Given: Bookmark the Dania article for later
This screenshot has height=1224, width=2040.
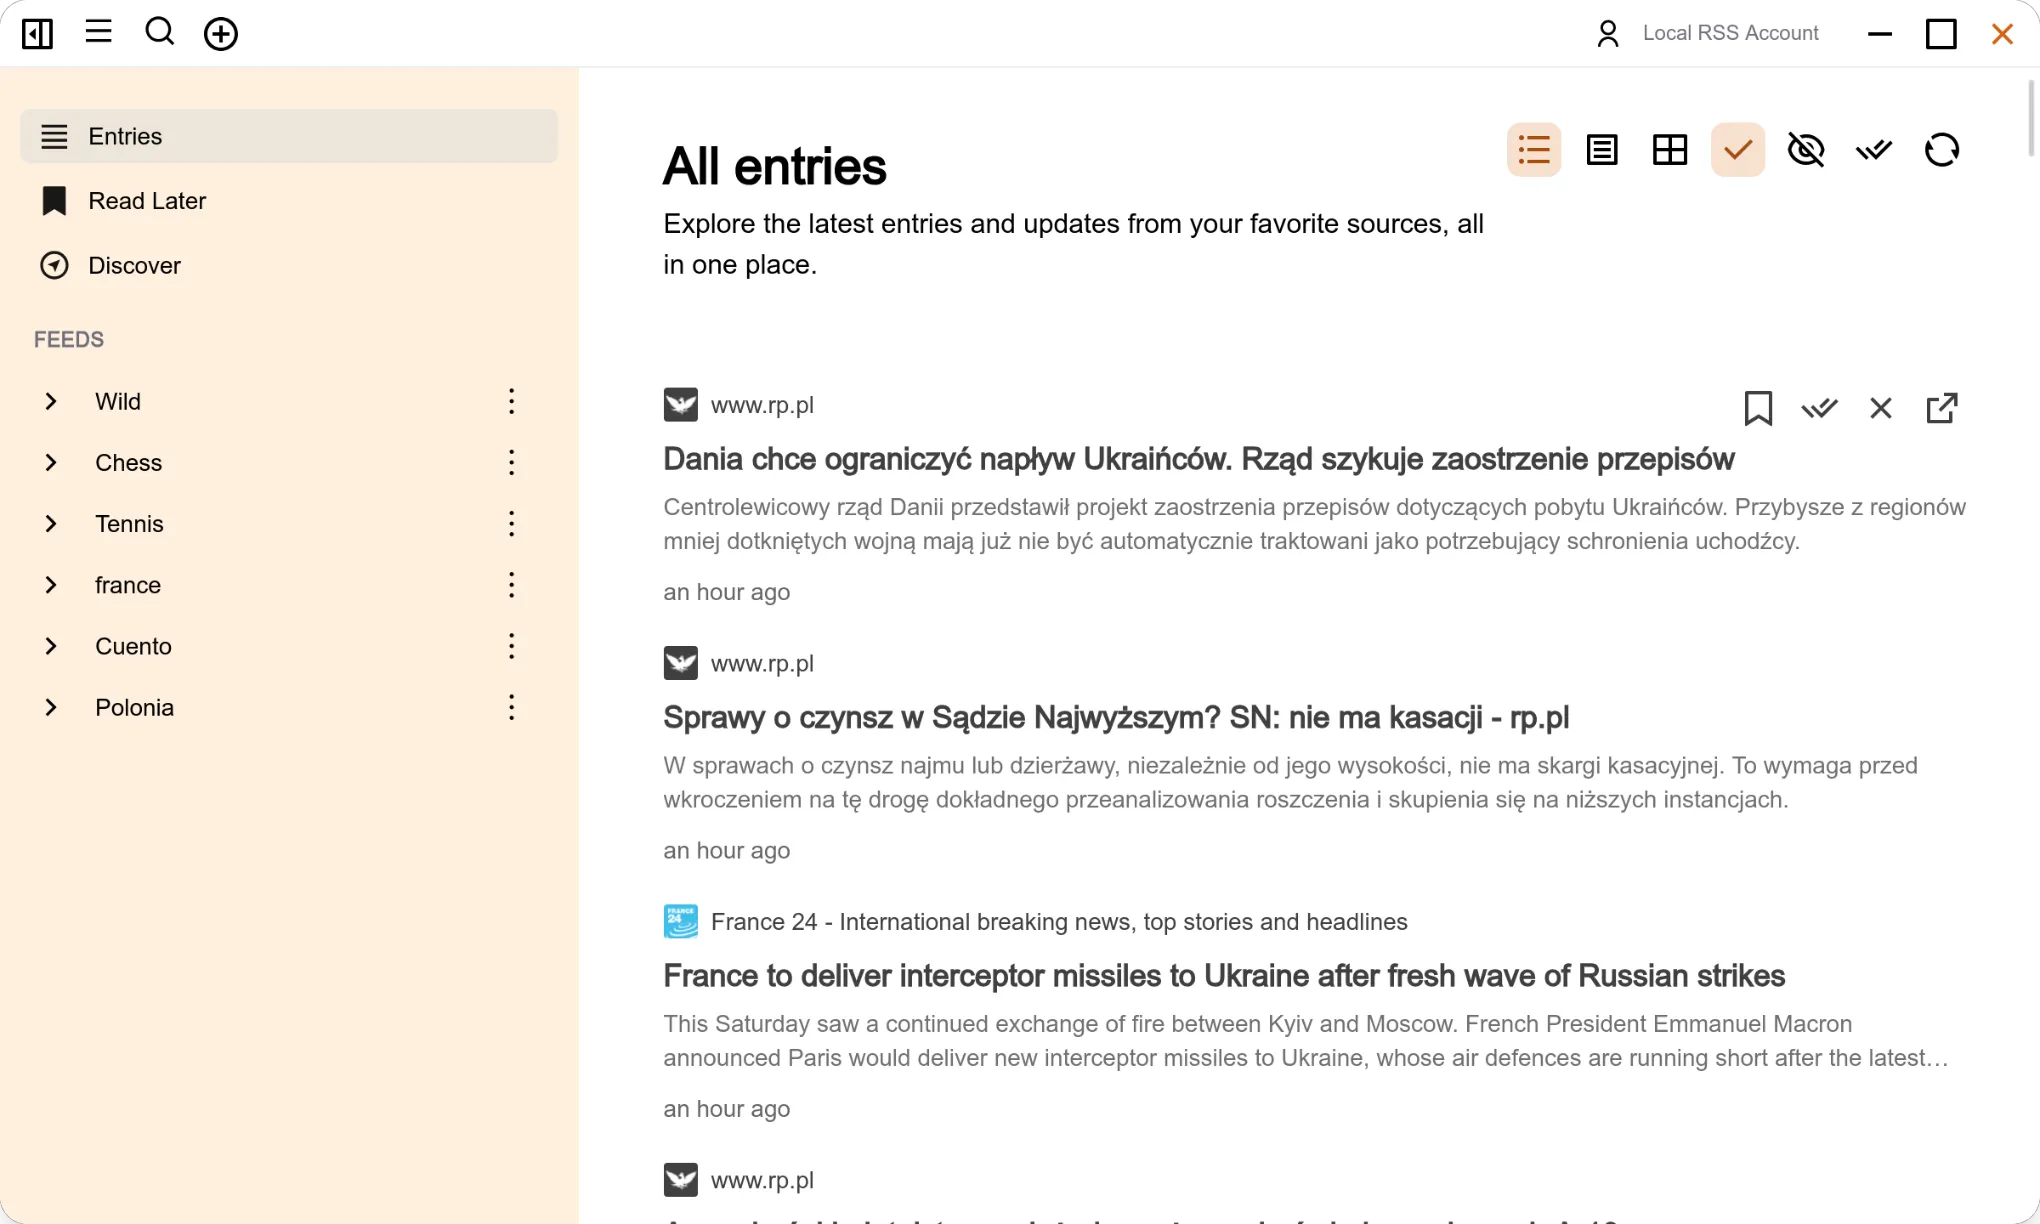Looking at the screenshot, I should pos(1758,408).
